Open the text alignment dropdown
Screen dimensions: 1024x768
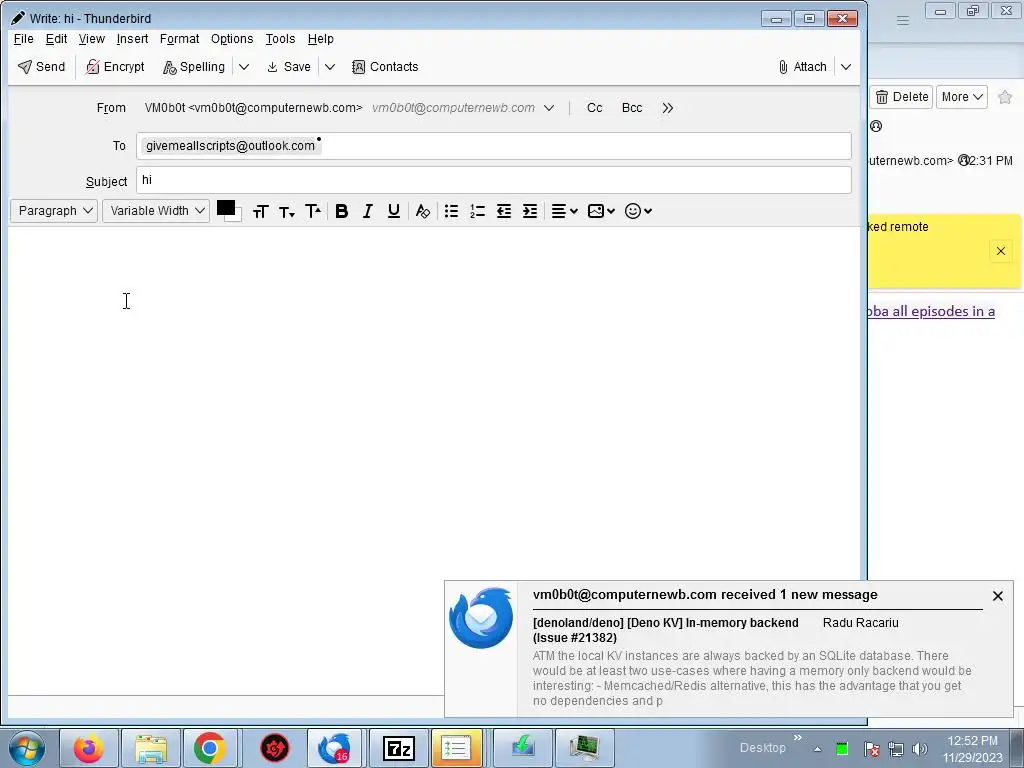564,211
